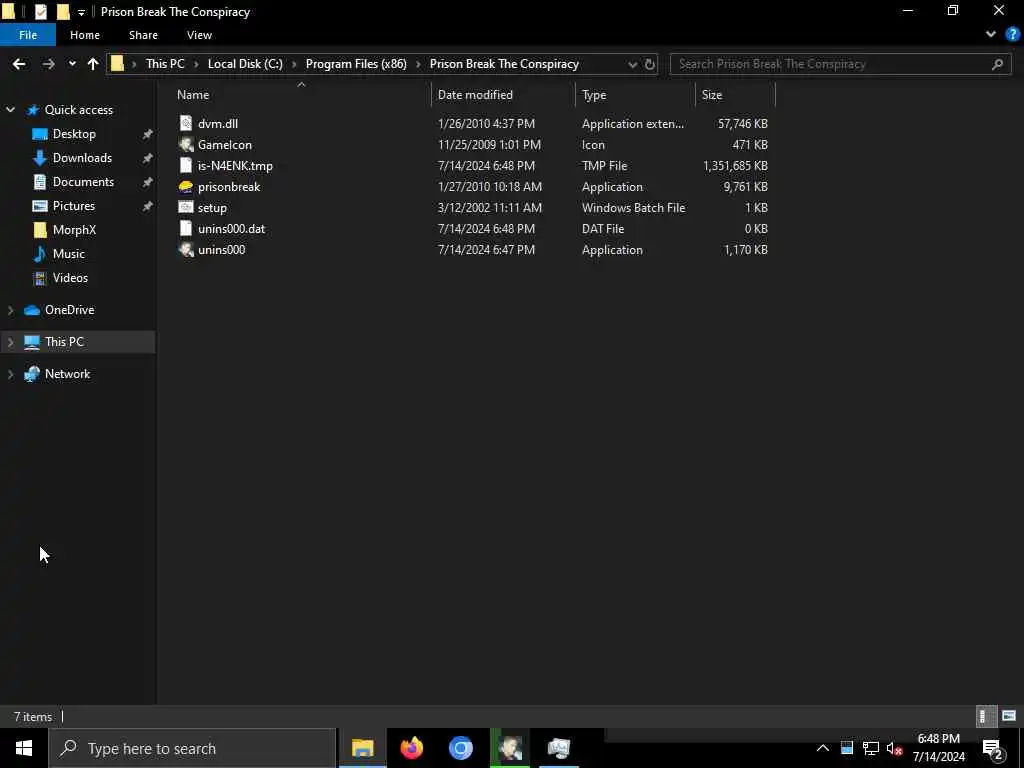Image resolution: width=1024 pixels, height=768 pixels.
Task: Select the is-N4ENK.tmp file
Action: pos(235,166)
